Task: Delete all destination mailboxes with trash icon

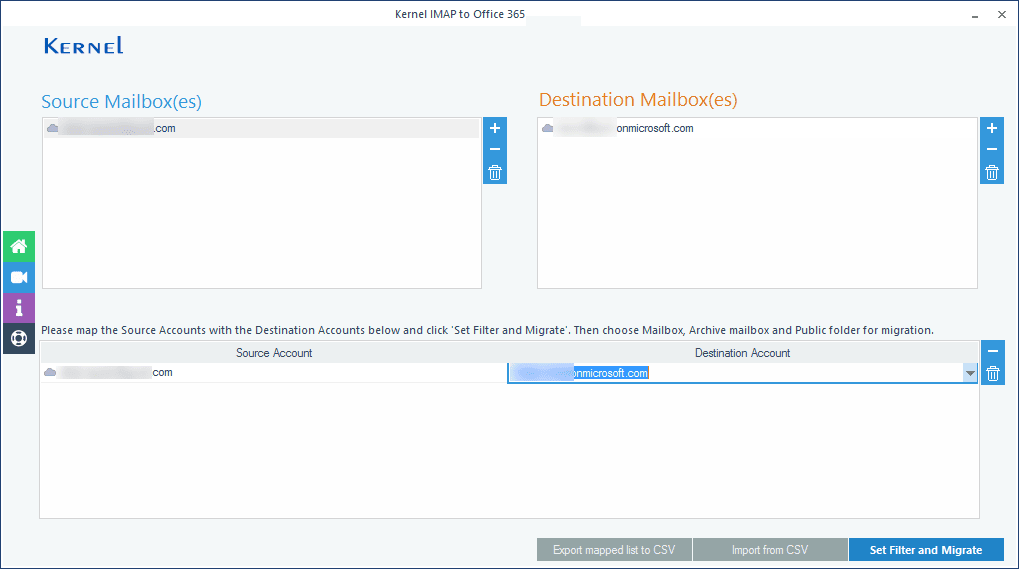Action: coord(992,173)
